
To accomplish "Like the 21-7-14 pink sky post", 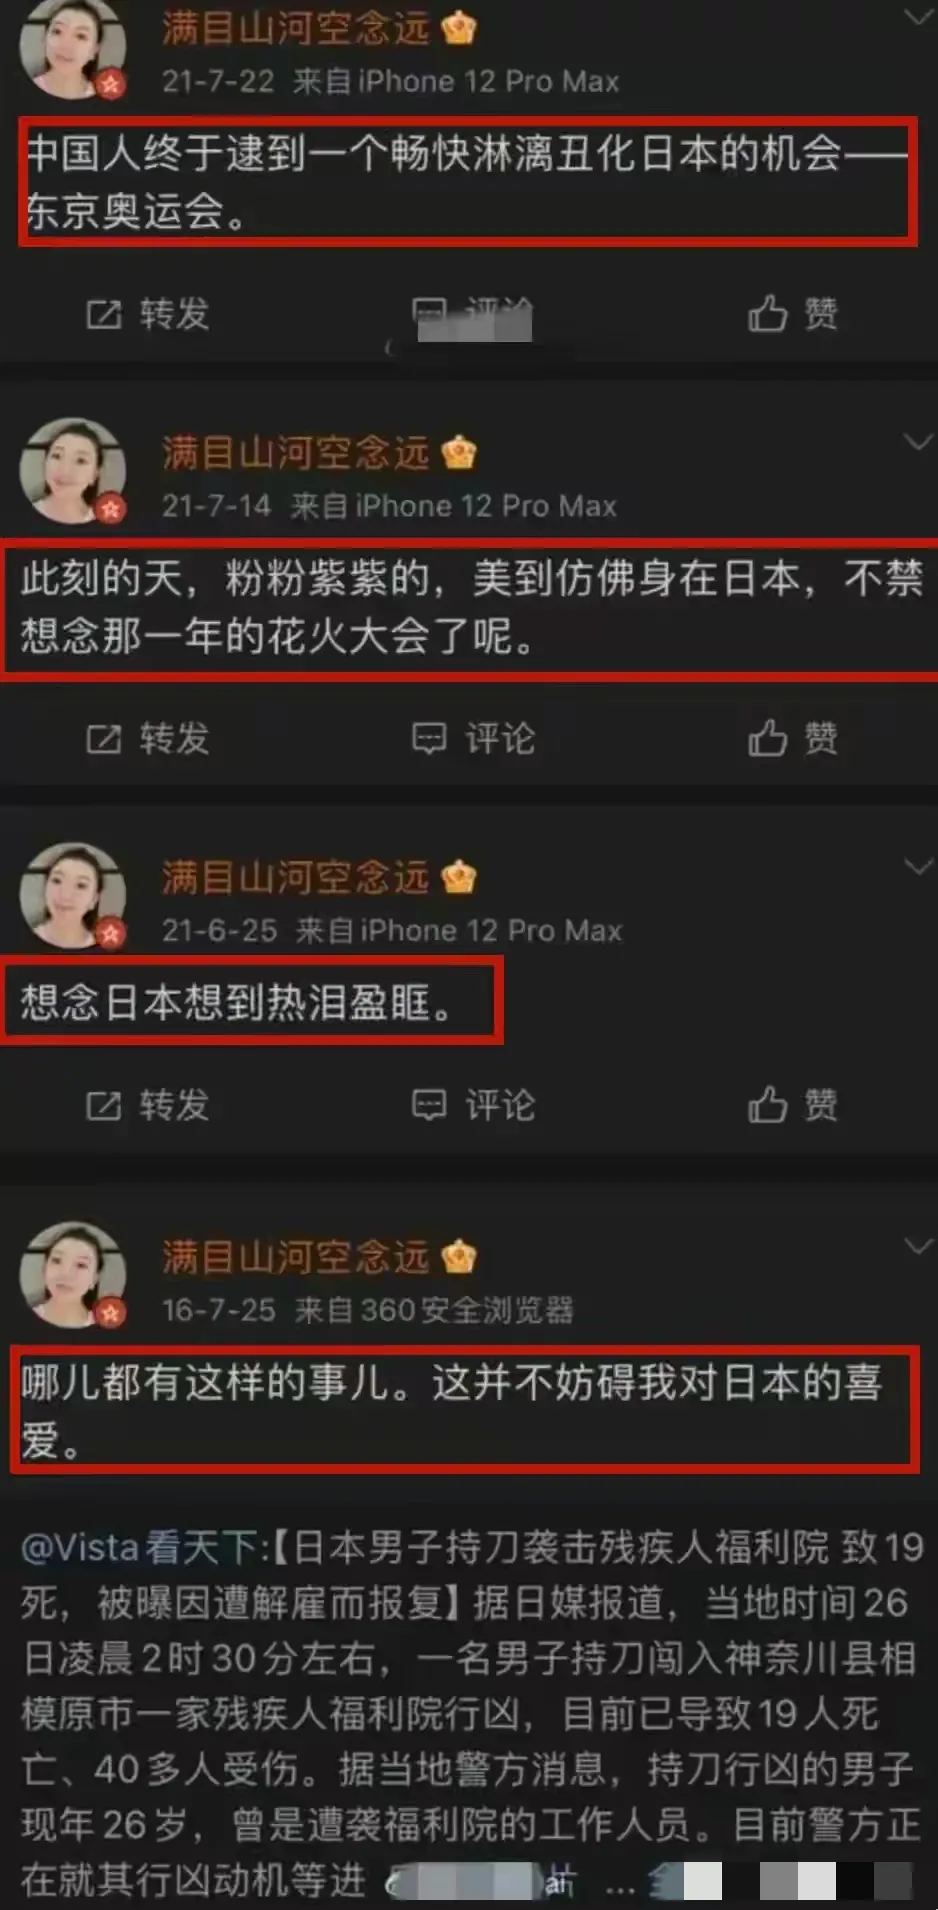I will [x=793, y=739].
